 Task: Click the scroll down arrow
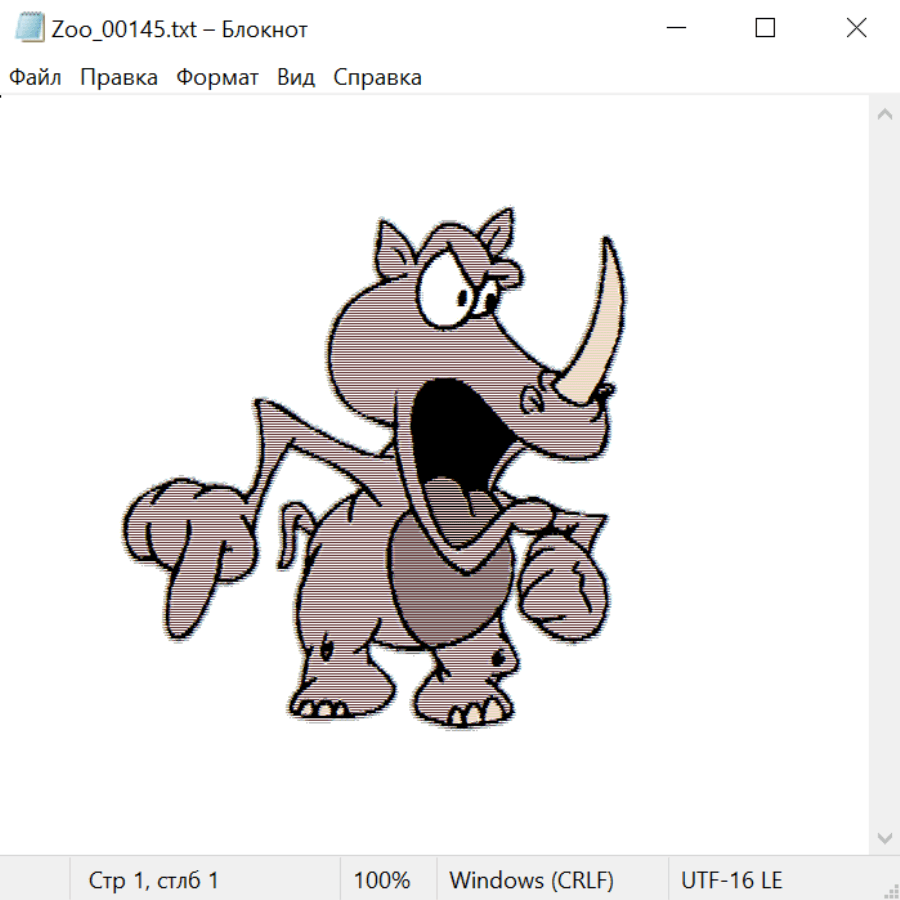884,837
